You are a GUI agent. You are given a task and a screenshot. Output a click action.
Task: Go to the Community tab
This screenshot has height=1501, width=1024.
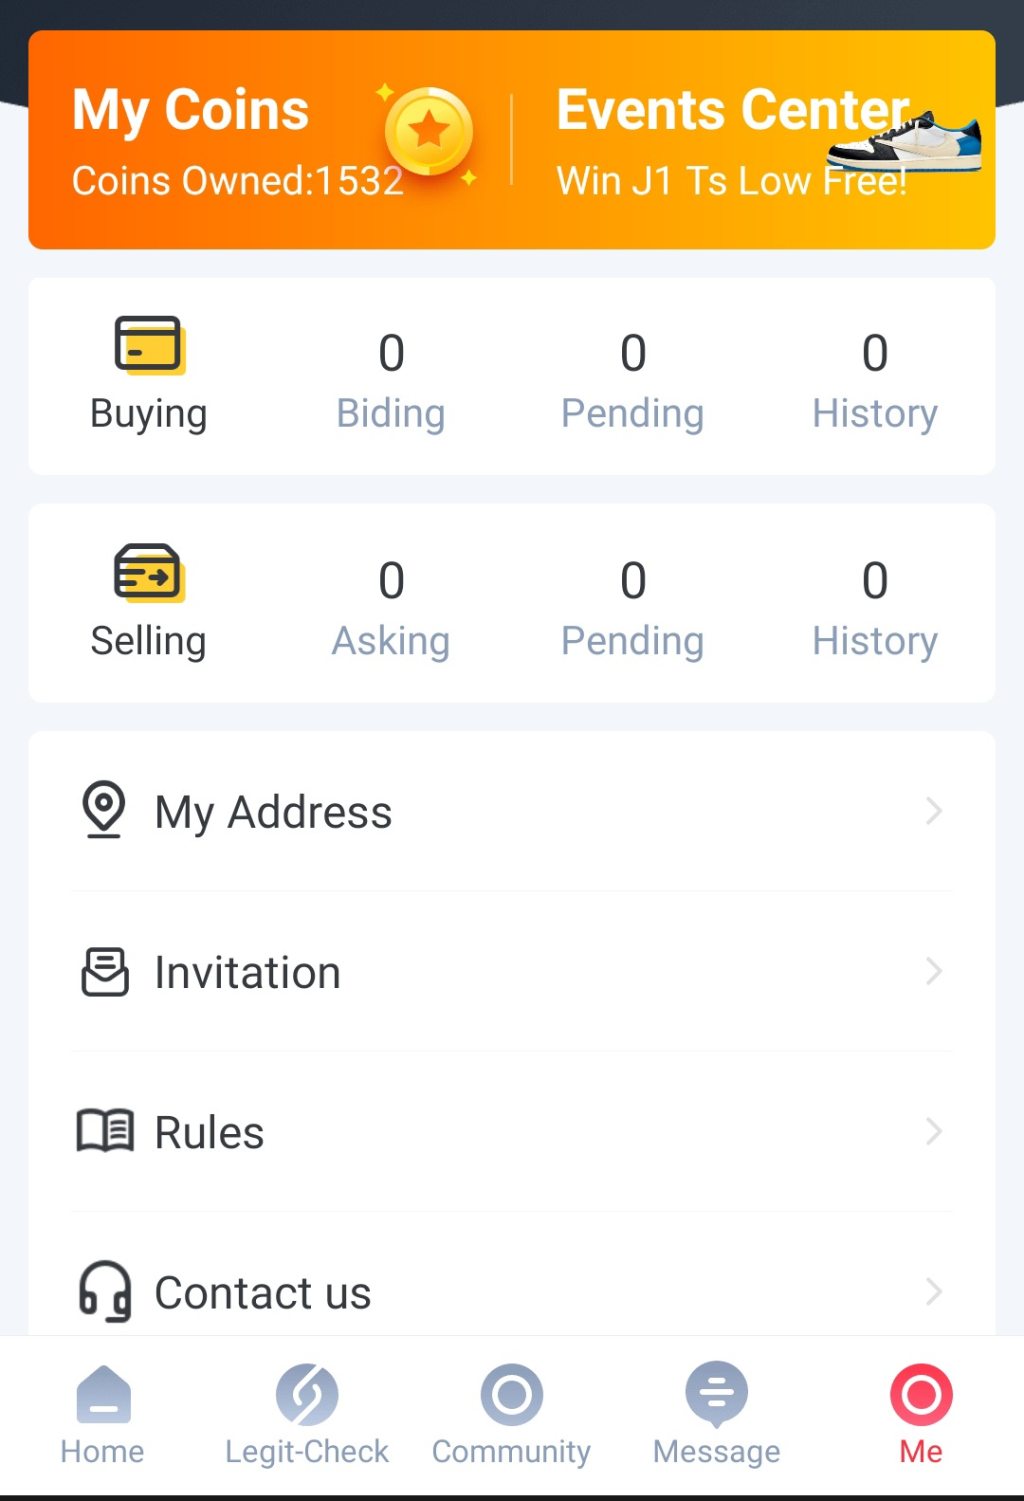(511, 1413)
